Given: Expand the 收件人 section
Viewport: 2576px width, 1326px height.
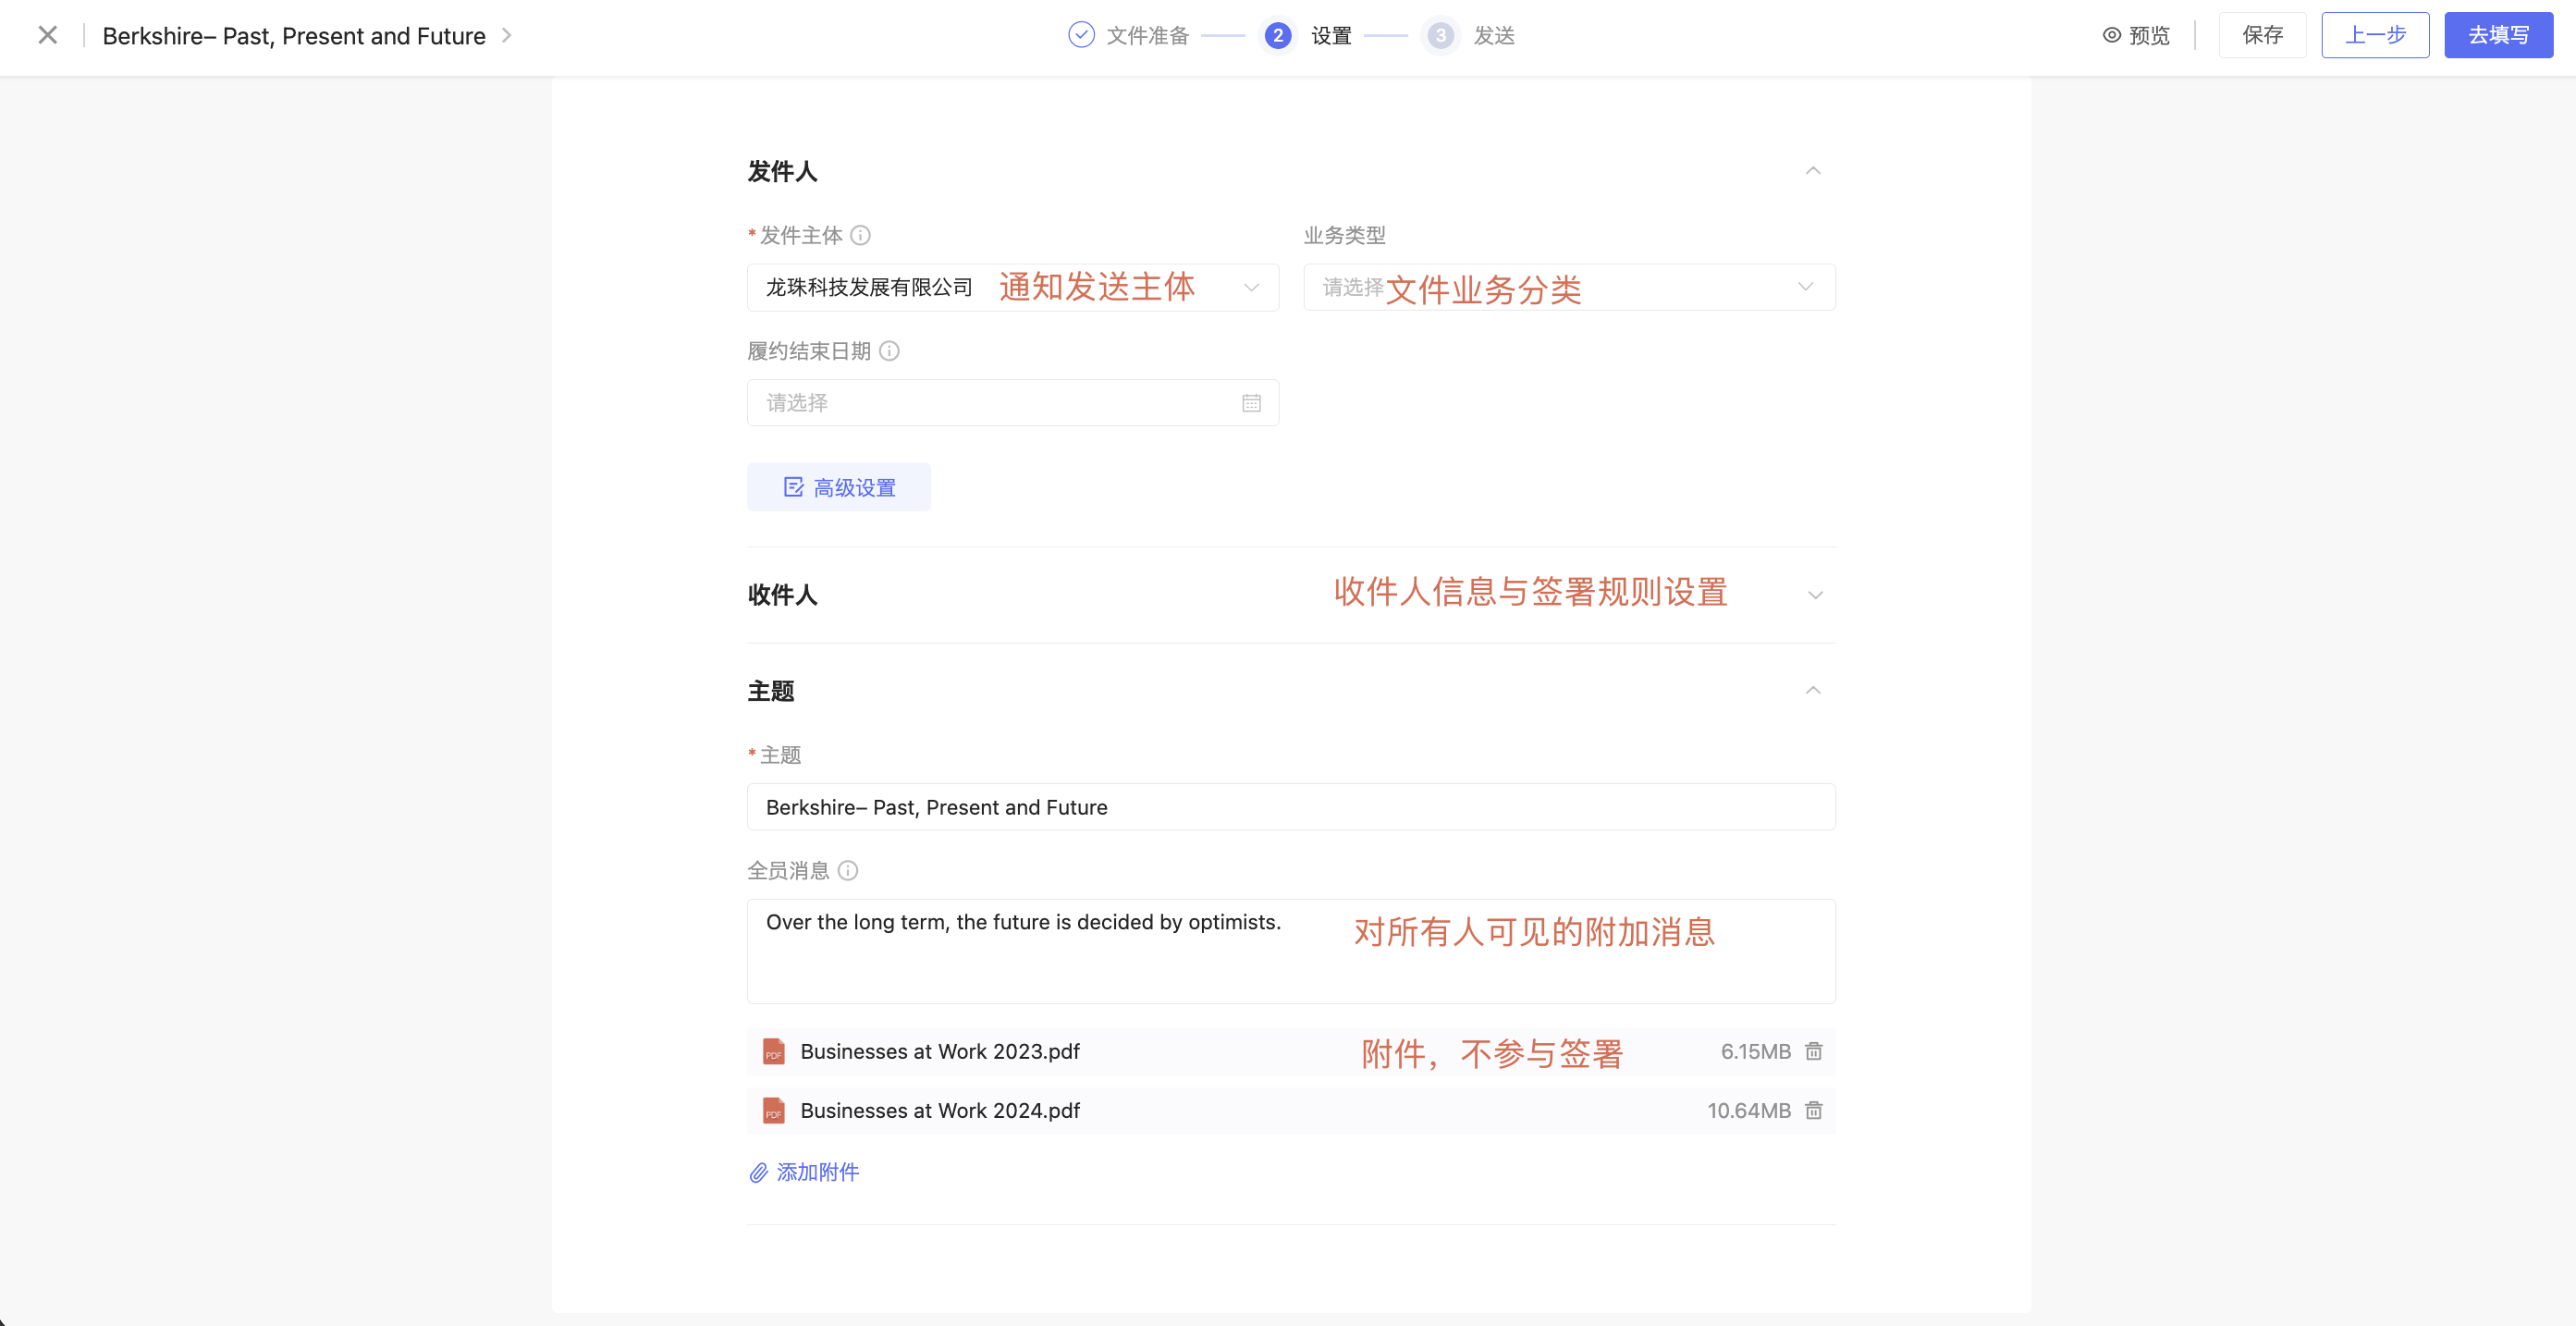Looking at the screenshot, I should (1815, 595).
